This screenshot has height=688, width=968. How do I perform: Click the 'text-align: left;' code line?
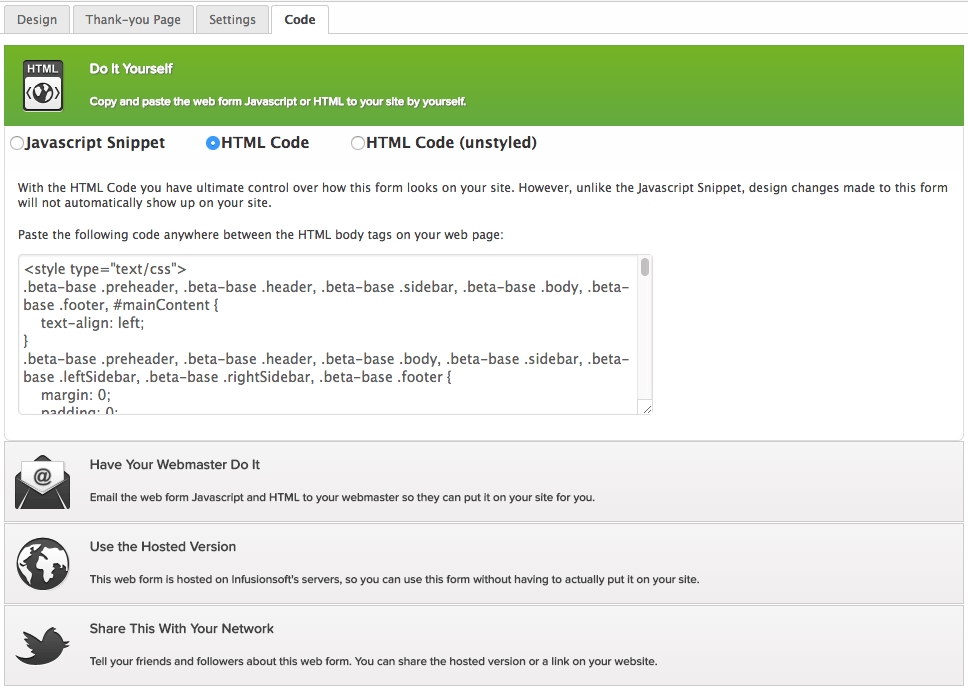[93, 323]
